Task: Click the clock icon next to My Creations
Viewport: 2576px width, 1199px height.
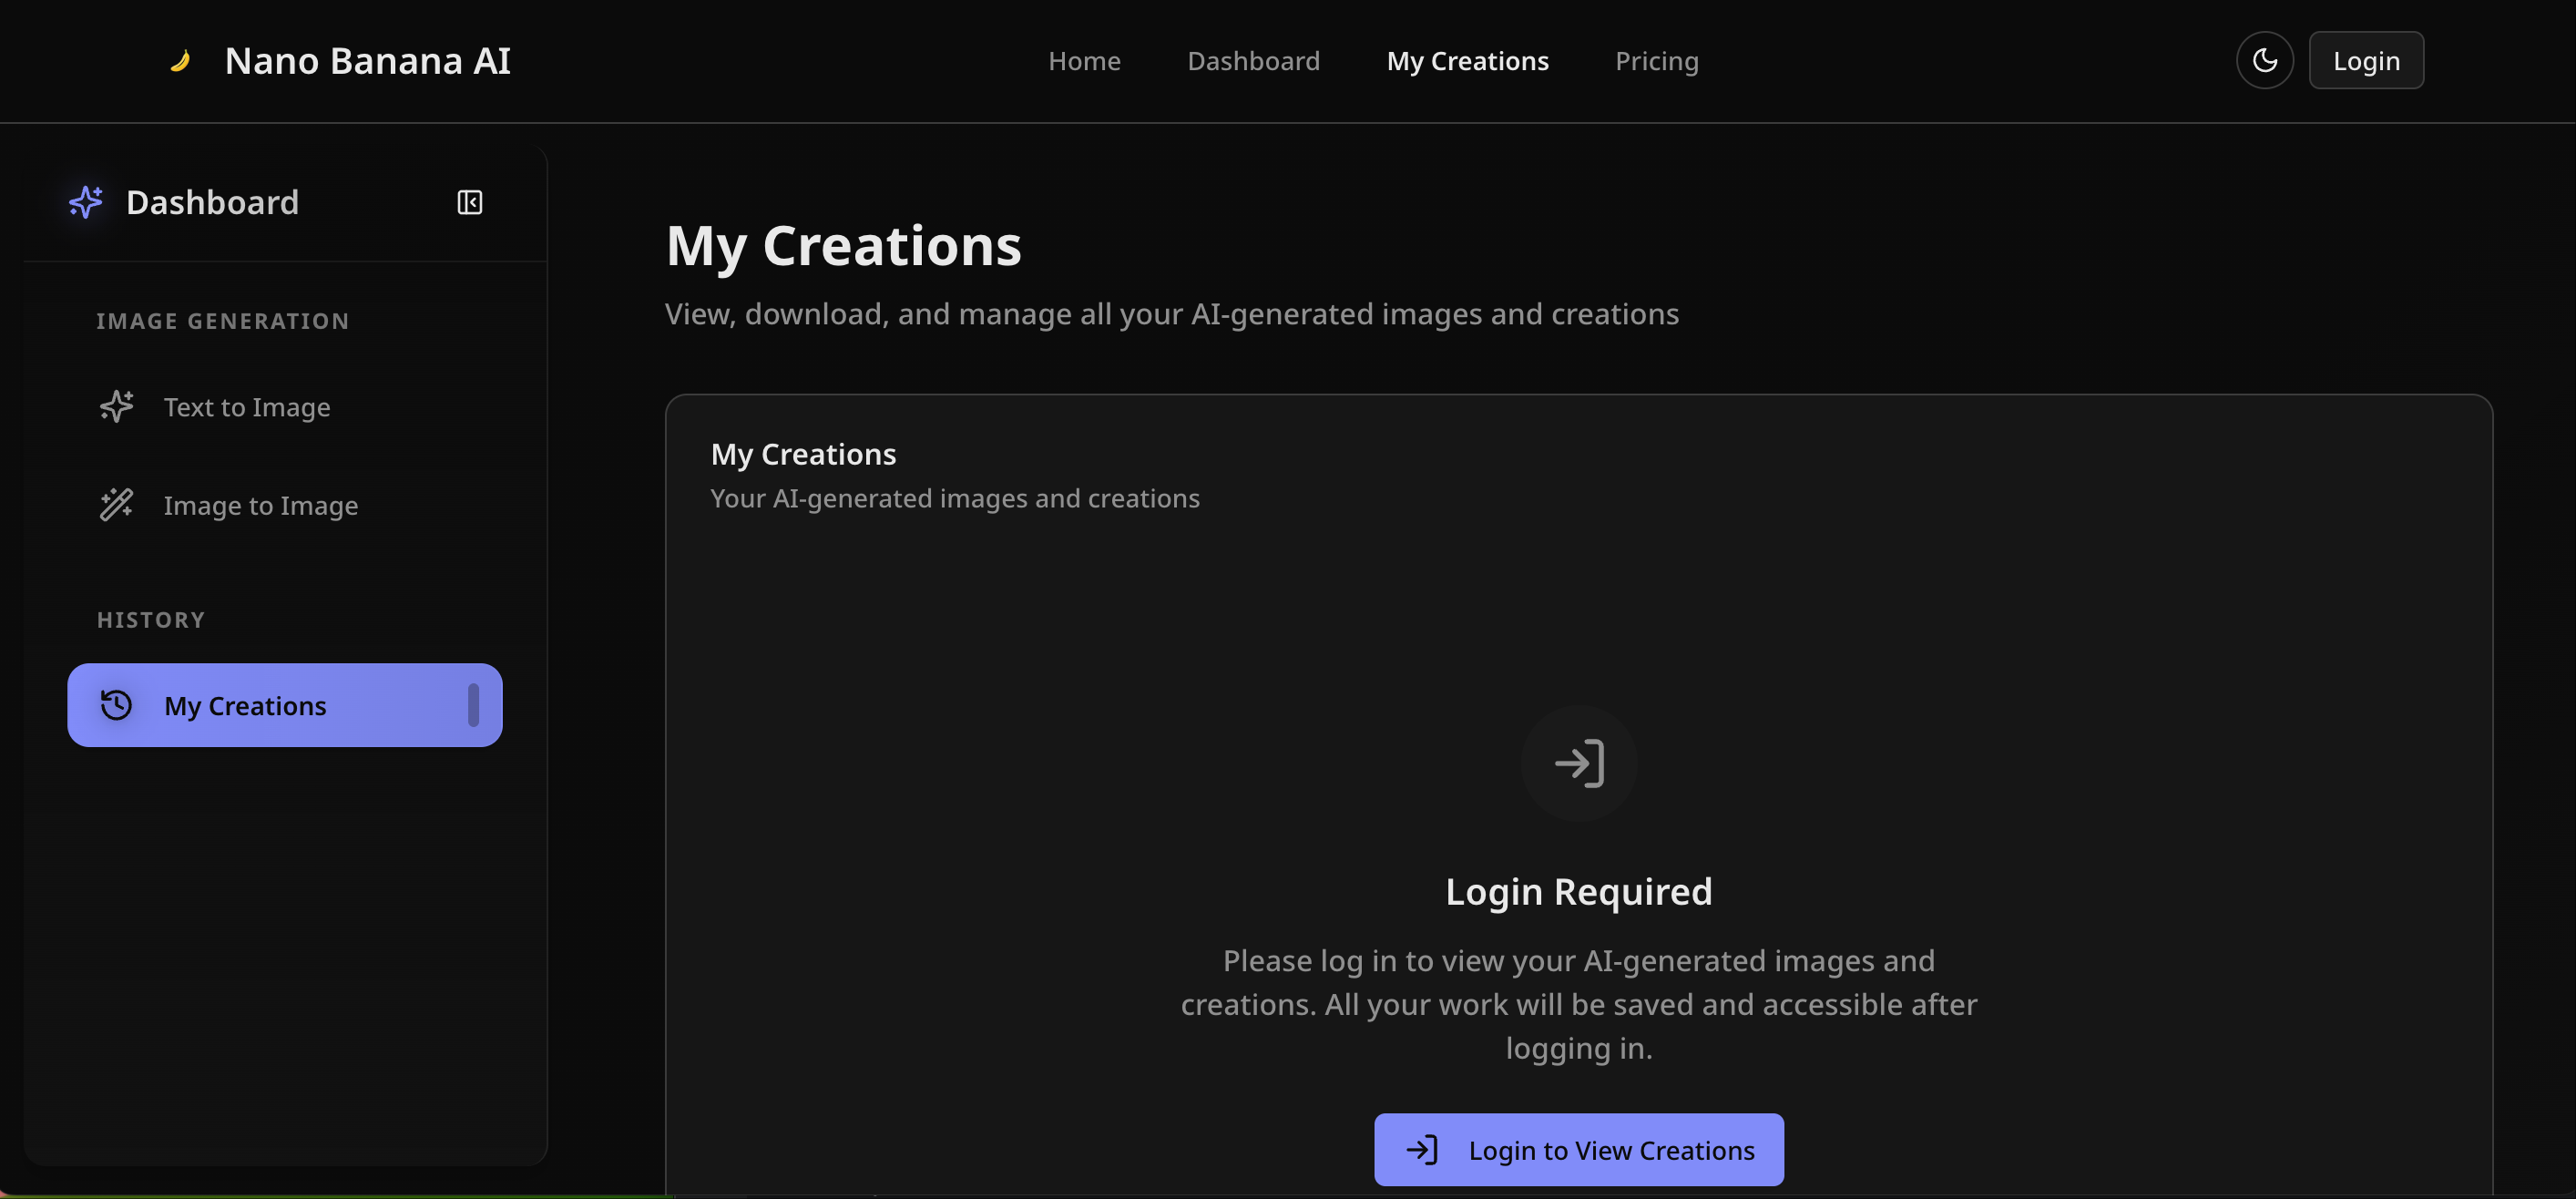Action: pyautogui.click(x=117, y=705)
